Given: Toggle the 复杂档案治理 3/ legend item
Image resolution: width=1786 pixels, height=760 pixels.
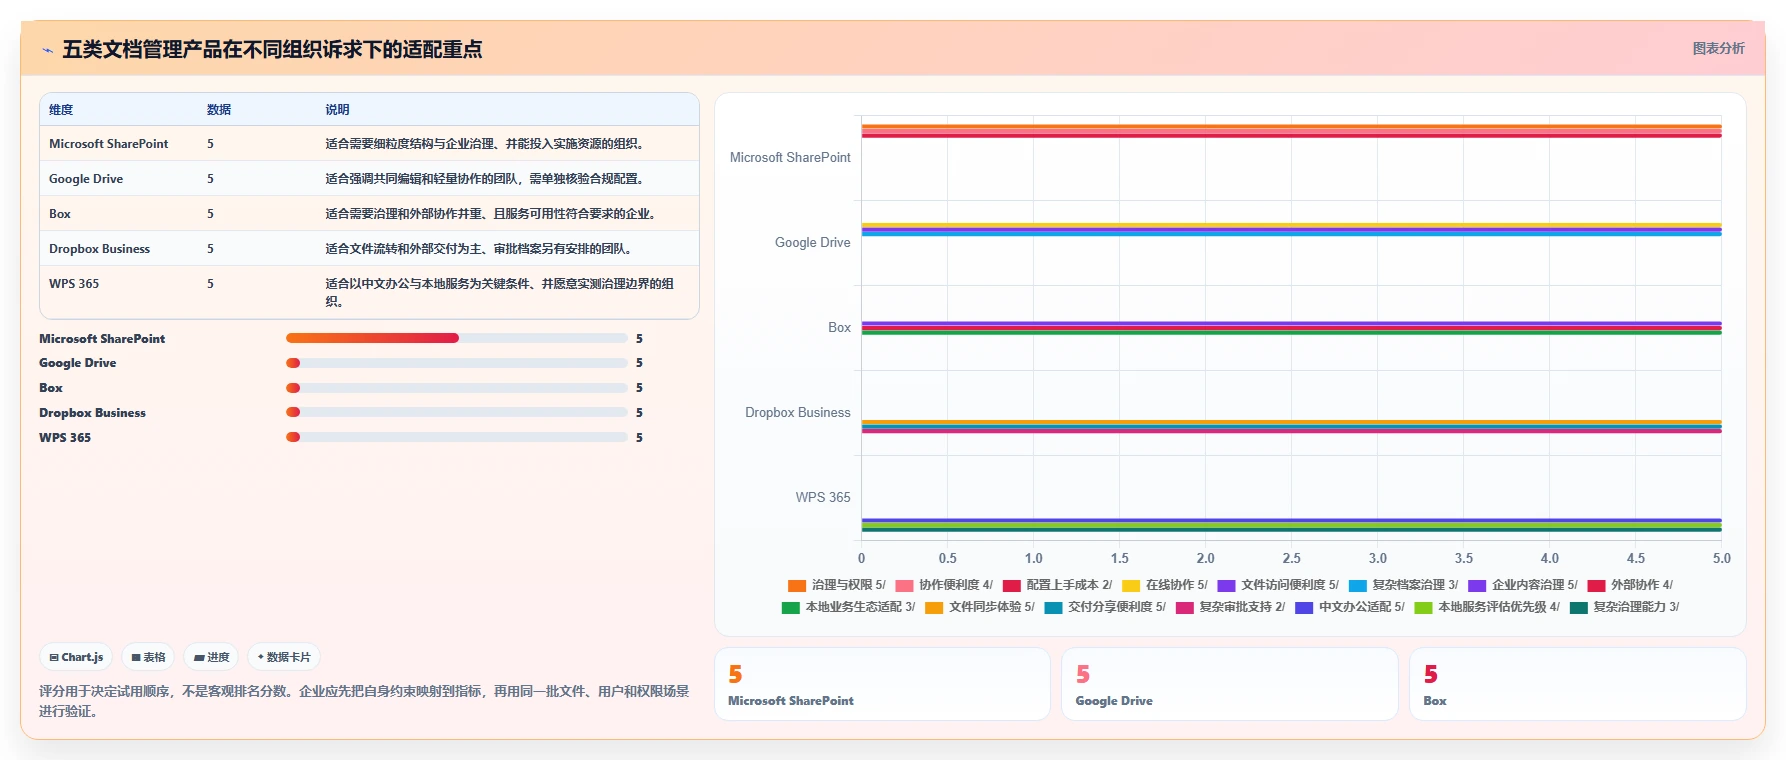Looking at the screenshot, I should click(x=1403, y=585).
